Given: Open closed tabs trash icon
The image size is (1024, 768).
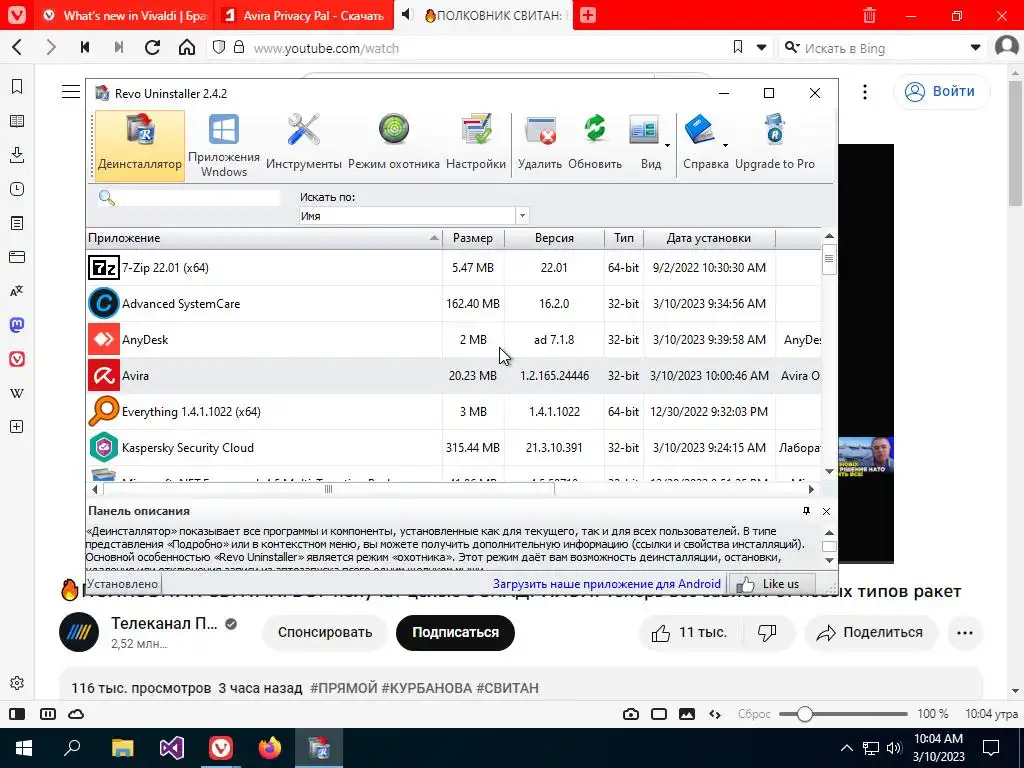Looking at the screenshot, I should point(869,15).
